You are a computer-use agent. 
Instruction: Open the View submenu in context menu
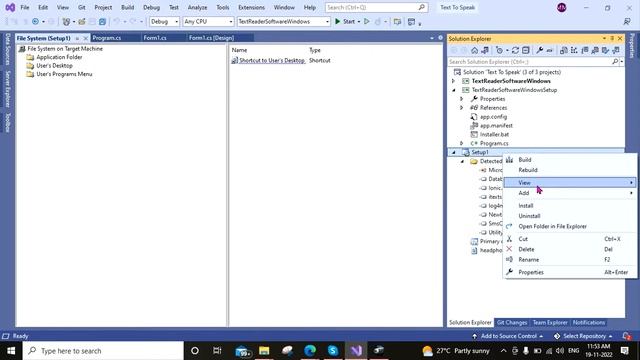point(570,182)
